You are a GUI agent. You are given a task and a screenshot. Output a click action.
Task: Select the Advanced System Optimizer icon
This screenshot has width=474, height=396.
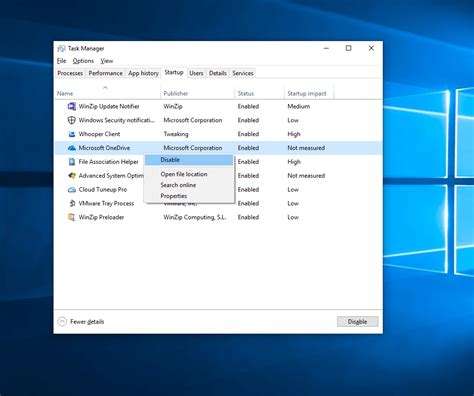point(72,176)
